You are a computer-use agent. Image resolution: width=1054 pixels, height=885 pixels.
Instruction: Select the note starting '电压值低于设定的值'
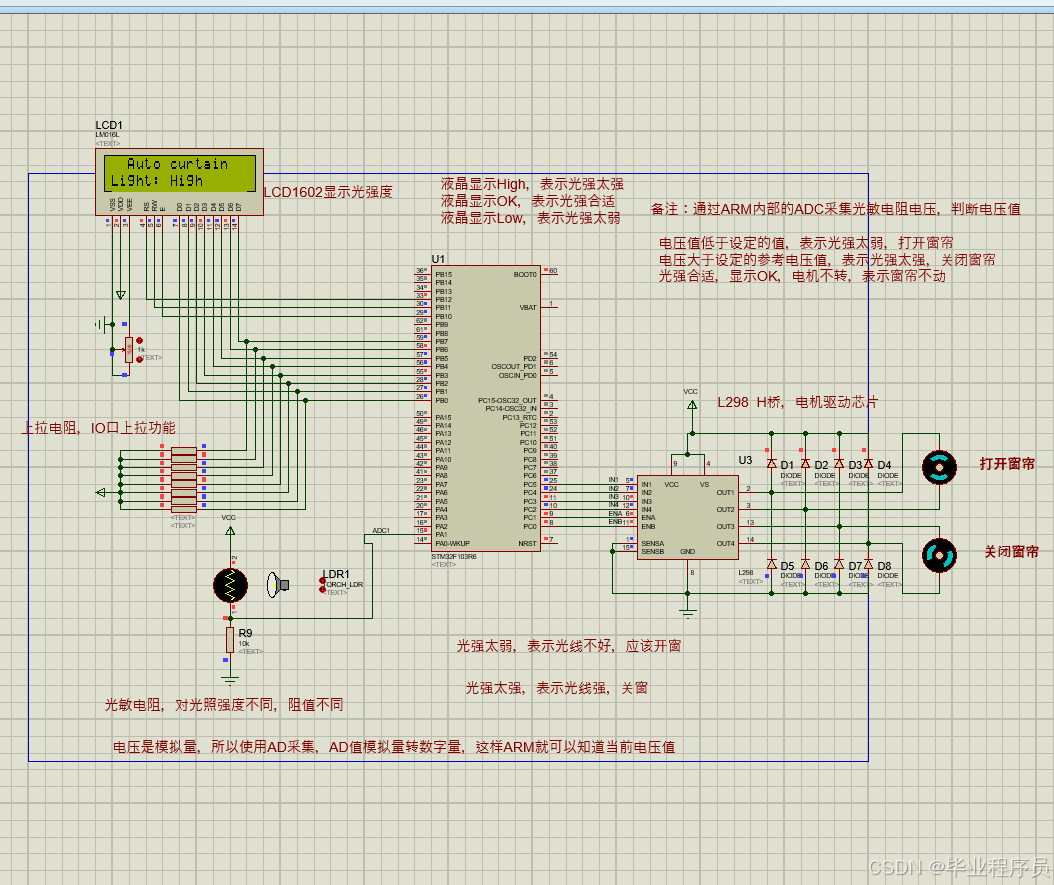[806, 243]
